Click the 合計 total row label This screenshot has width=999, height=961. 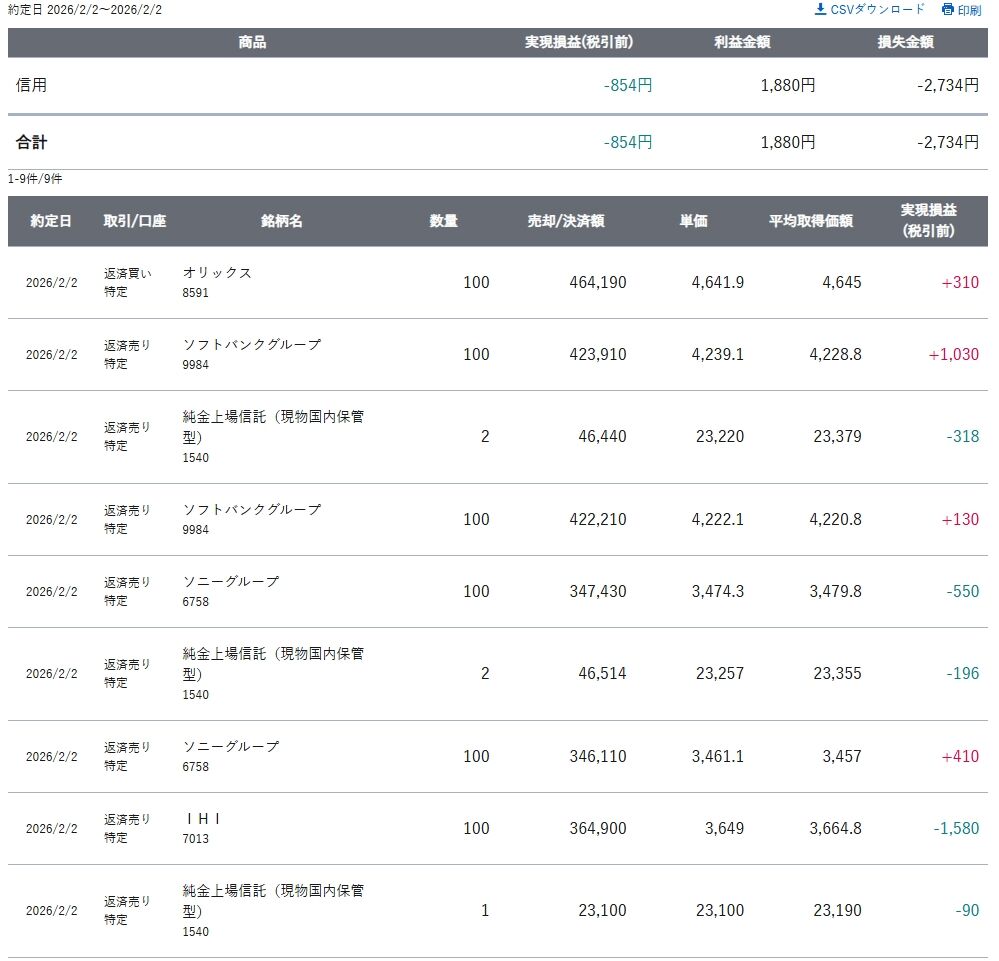pyautogui.click(x=32, y=143)
